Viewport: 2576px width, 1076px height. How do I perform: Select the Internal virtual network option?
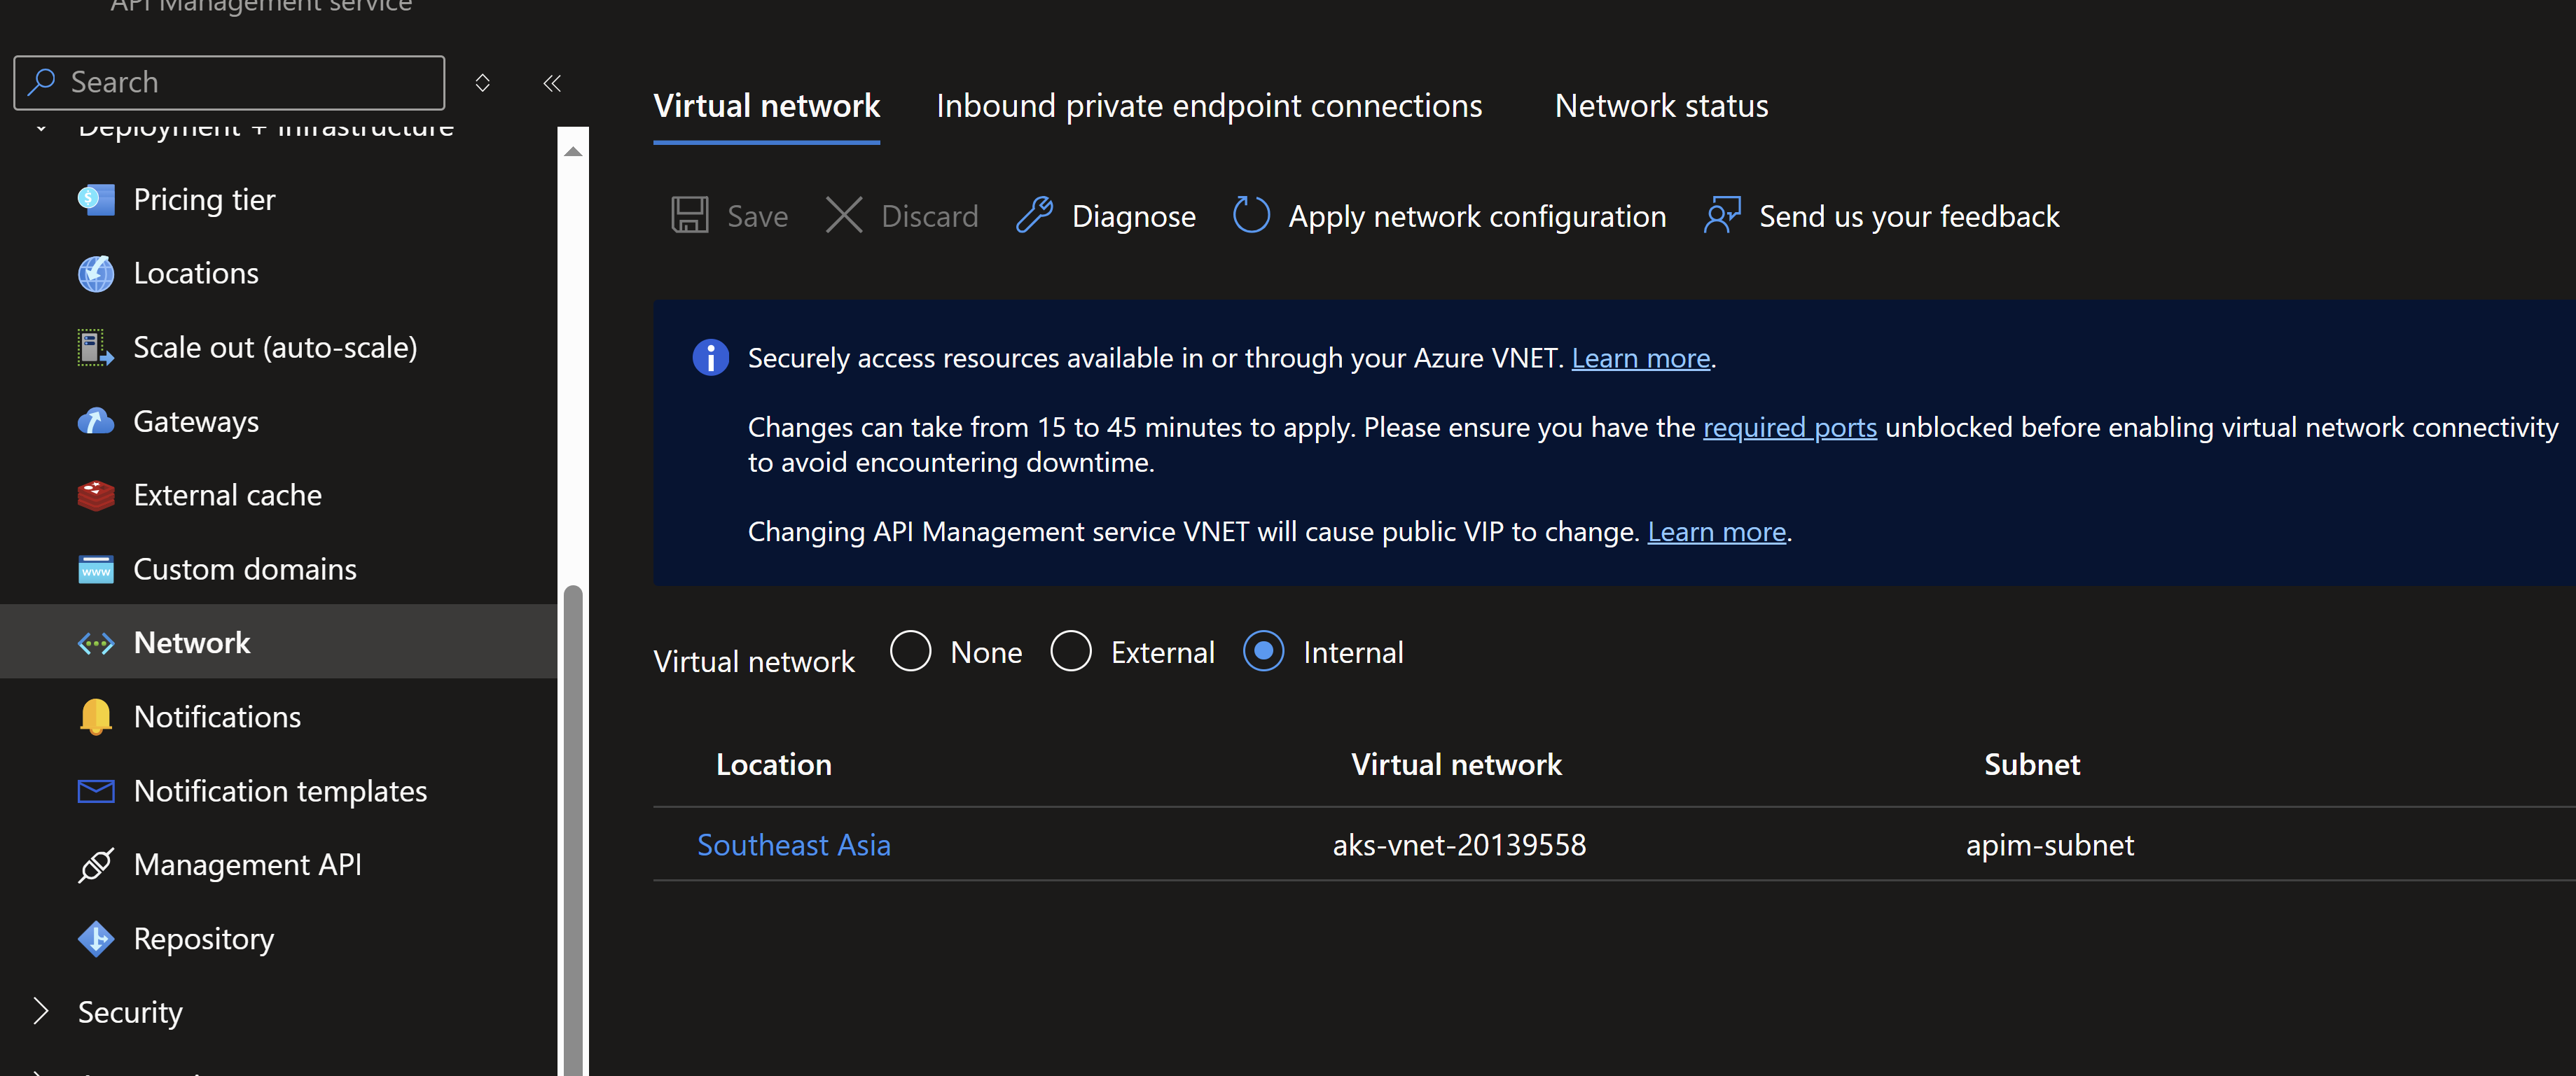click(x=1263, y=651)
